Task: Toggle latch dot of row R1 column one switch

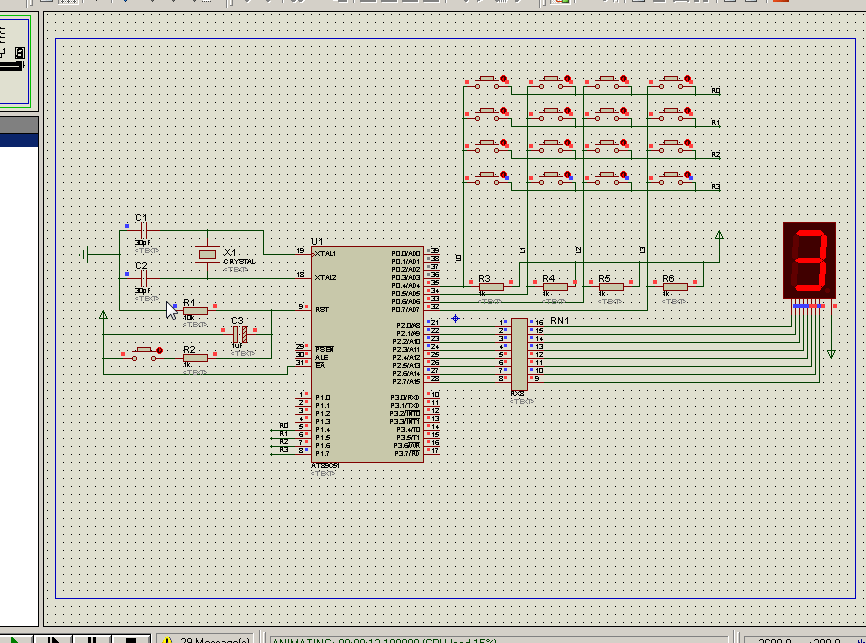Action: pyautogui.click(x=504, y=111)
